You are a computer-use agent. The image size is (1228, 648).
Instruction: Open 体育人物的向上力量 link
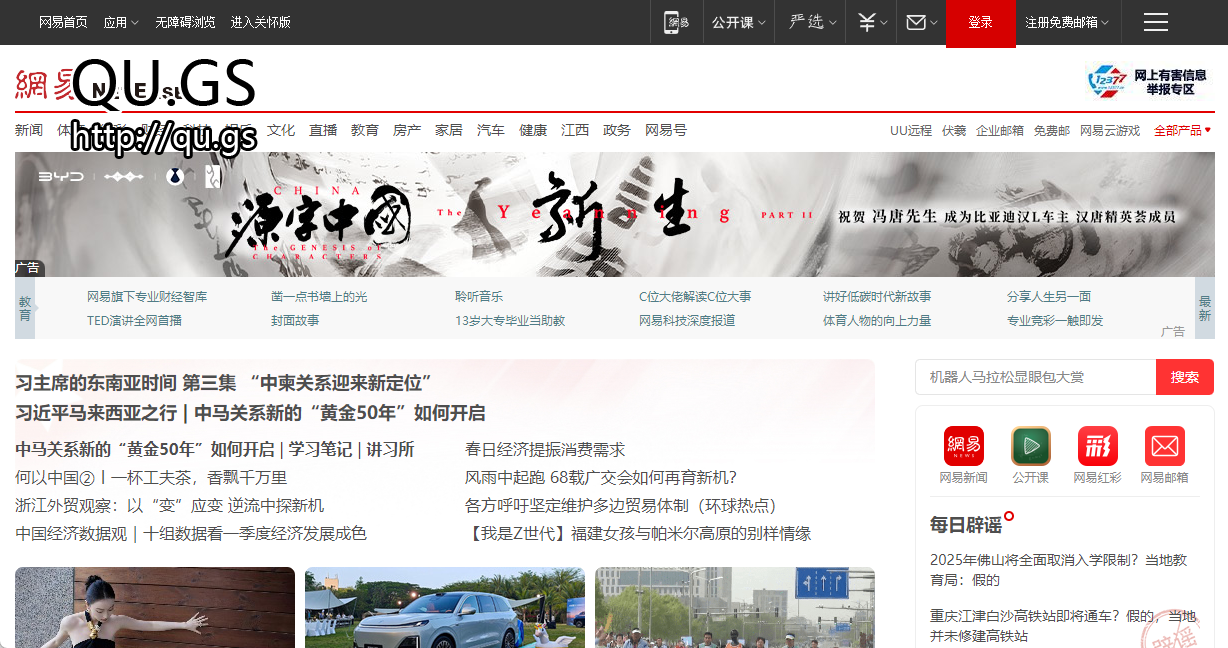click(877, 321)
